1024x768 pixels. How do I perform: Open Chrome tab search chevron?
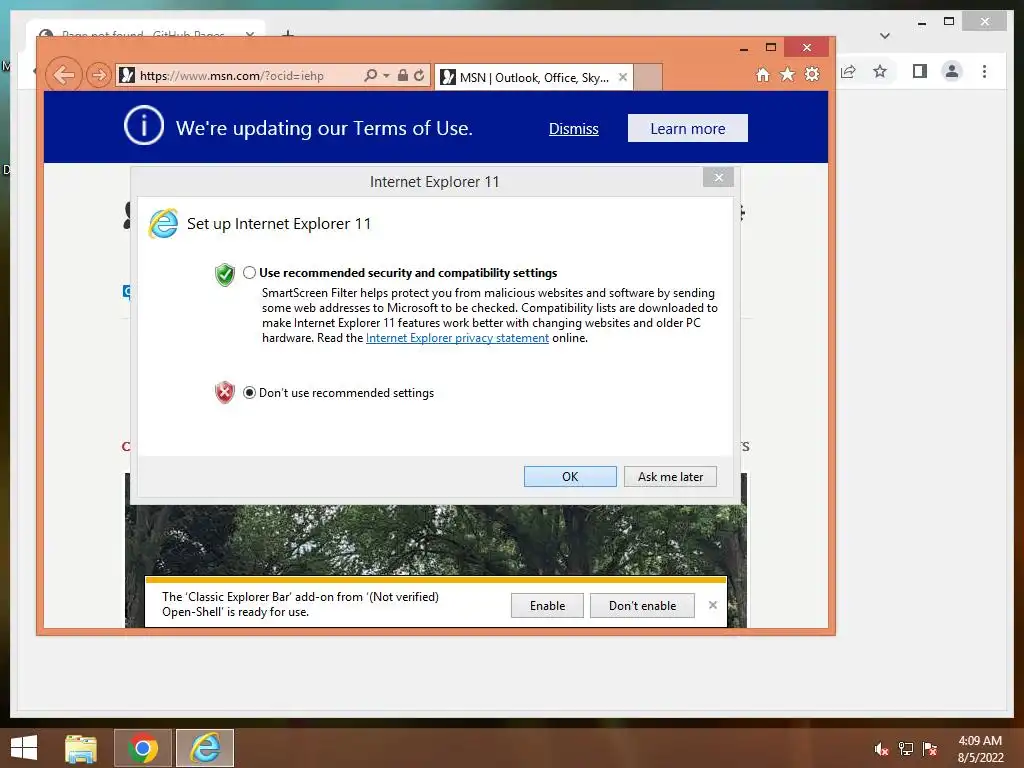(885, 36)
